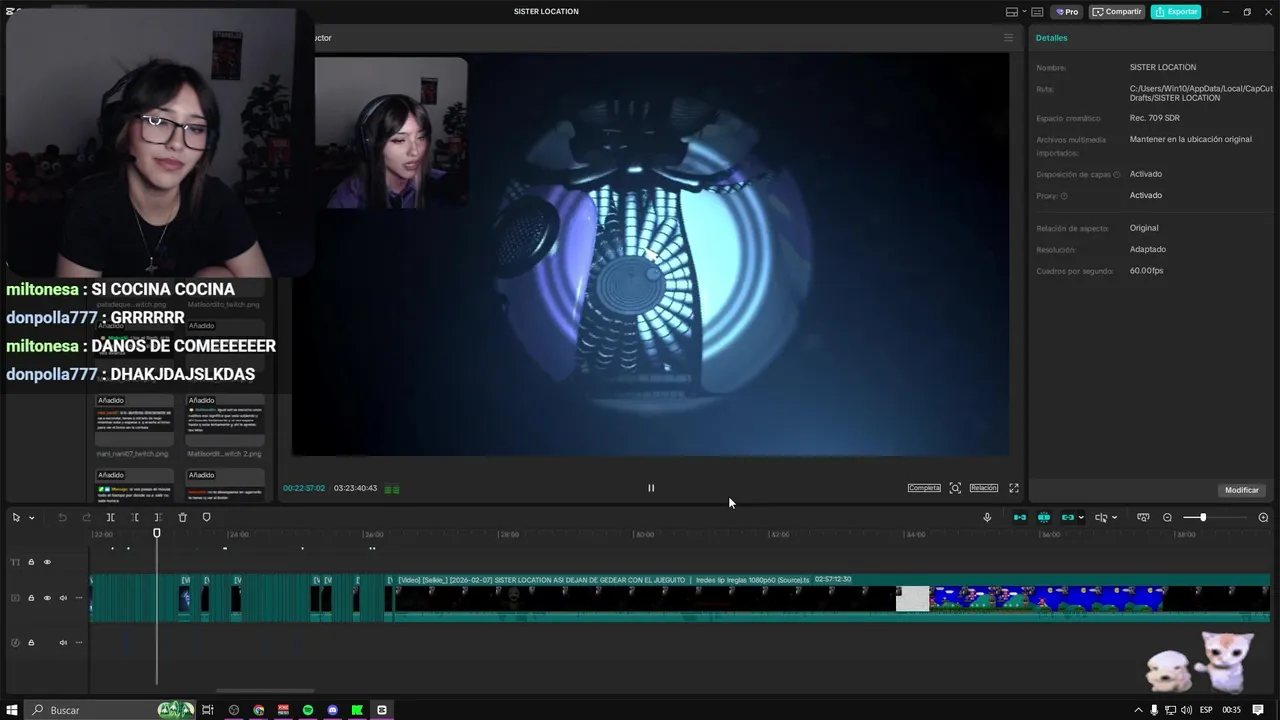The width and height of the screenshot is (1280, 720).
Task: Open linkage options dropdown arrow
Action: (x=1081, y=518)
